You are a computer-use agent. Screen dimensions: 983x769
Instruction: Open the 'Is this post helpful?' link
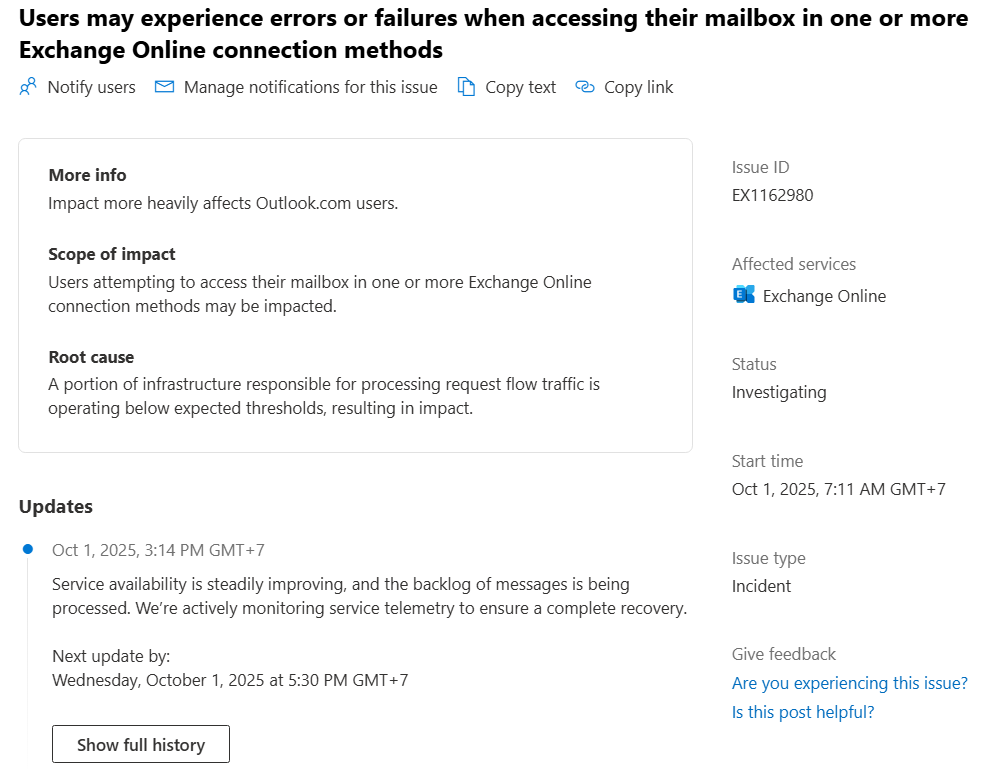pos(802,712)
